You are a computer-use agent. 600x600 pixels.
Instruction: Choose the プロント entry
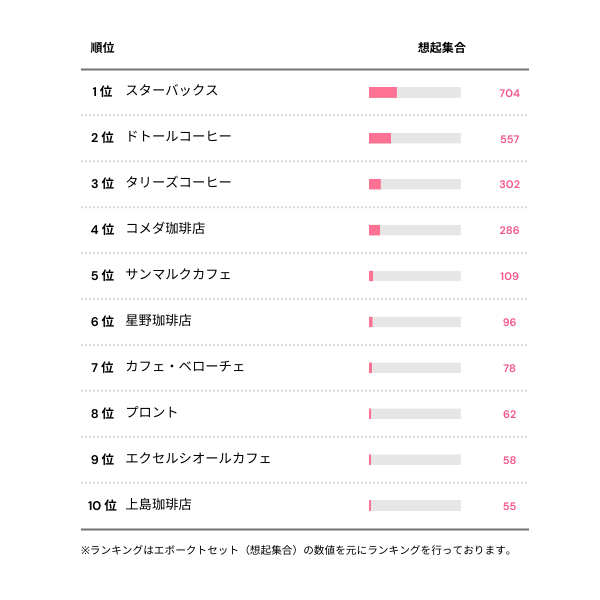[x=152, y=413]
